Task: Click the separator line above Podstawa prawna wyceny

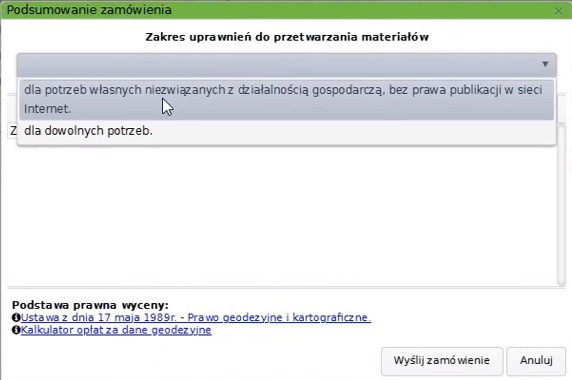Action: click(286, 288)
